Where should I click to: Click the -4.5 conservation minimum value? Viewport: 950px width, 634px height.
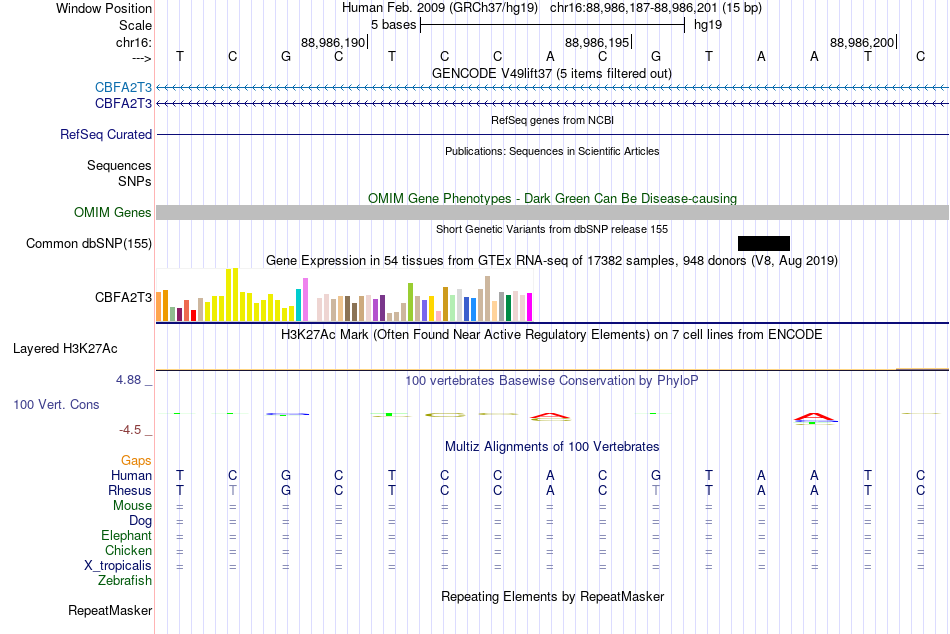click(x=130, y=430)
